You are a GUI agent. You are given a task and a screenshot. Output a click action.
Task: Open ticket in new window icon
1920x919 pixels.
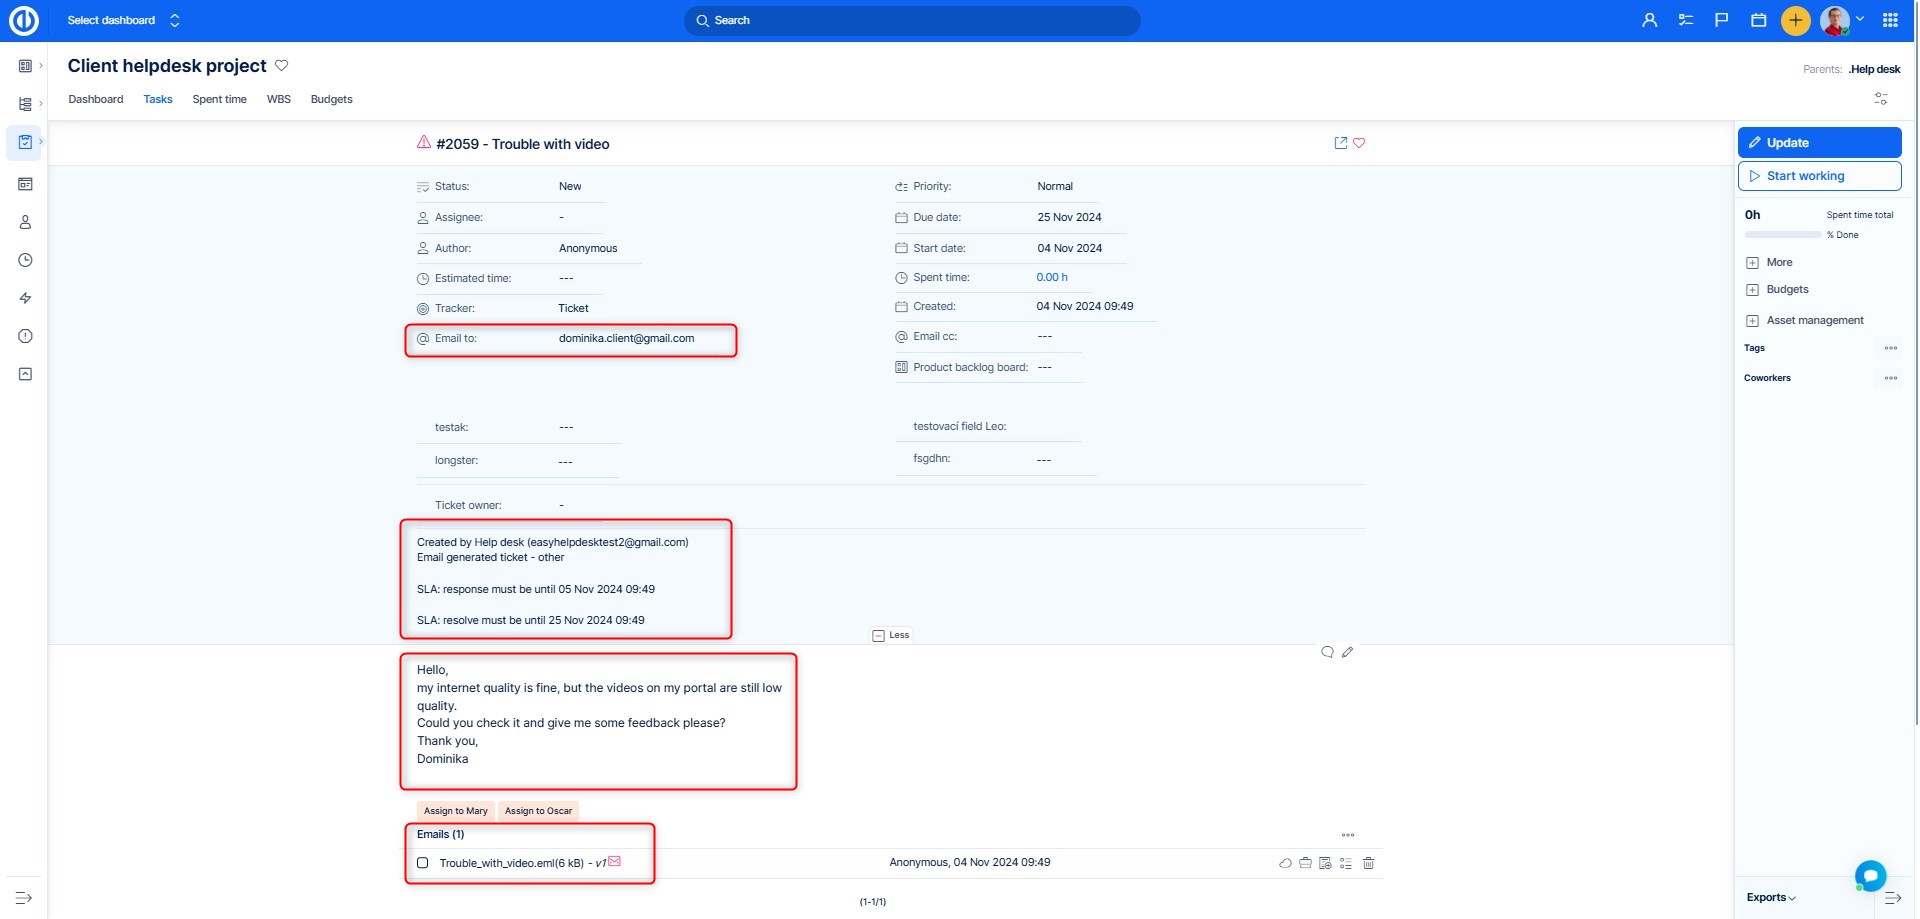1340,143
